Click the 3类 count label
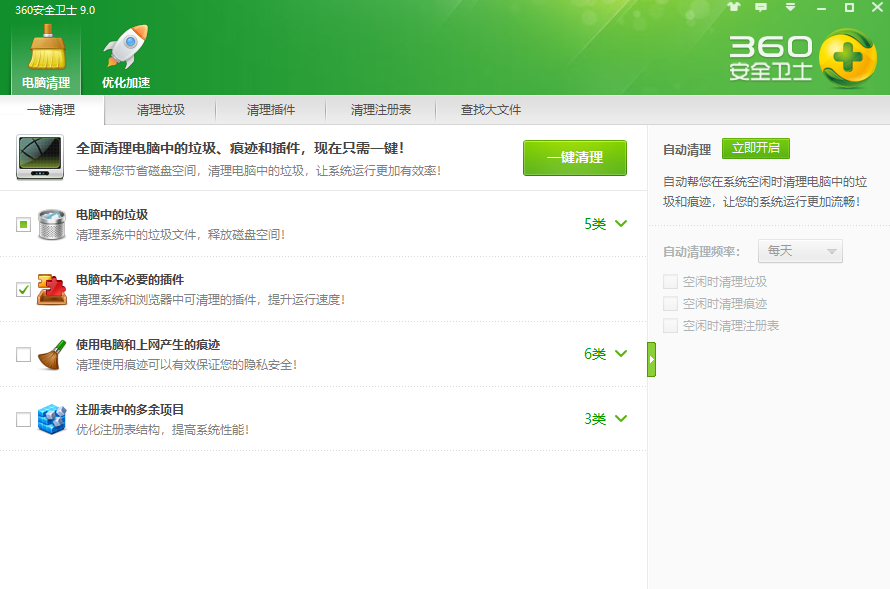The height and width of the screenshot is (589, 890). pos(595,419)
